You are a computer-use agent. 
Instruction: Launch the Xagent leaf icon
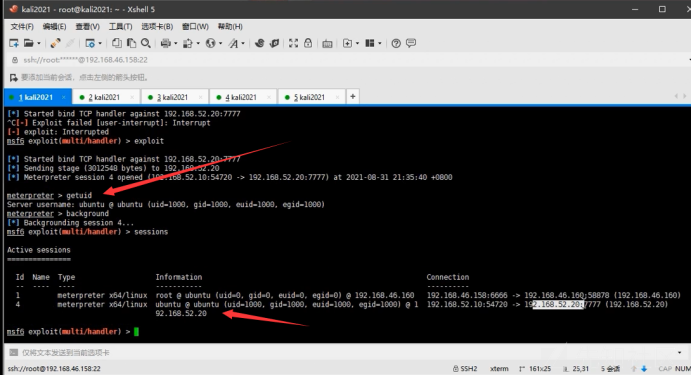(x=274, y=43)
